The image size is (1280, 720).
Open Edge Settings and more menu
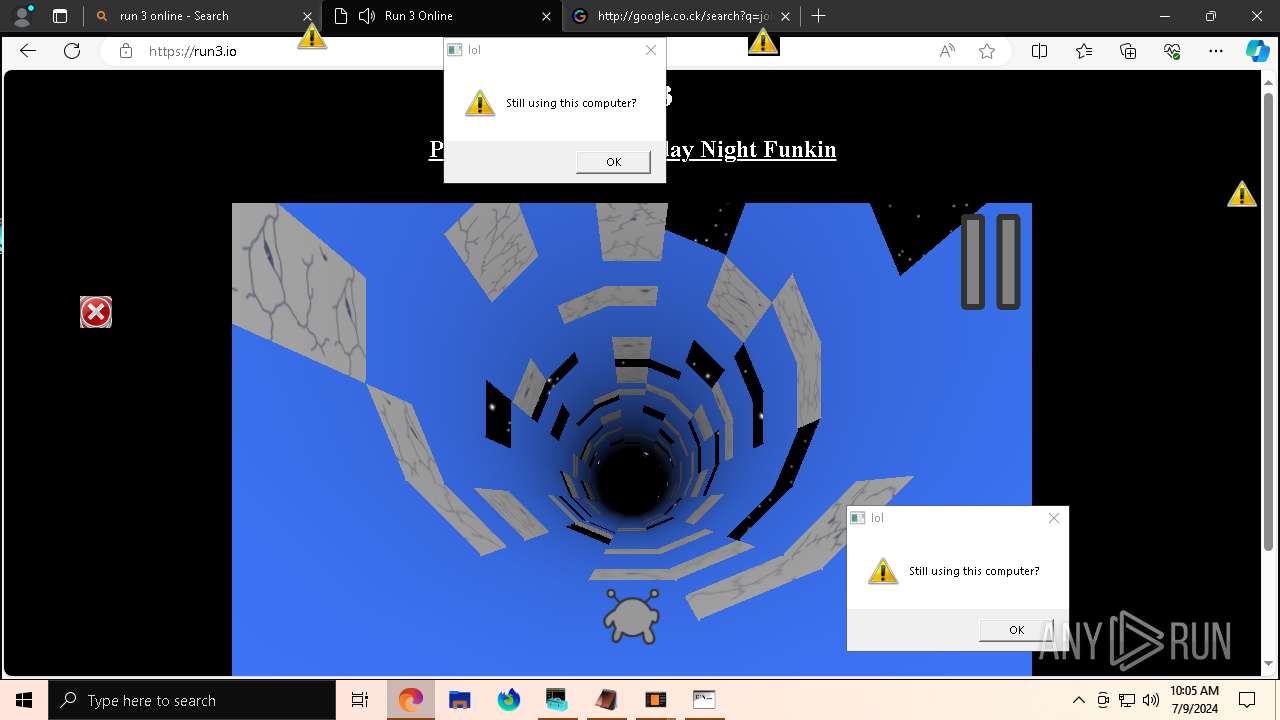coord(1216,51)
